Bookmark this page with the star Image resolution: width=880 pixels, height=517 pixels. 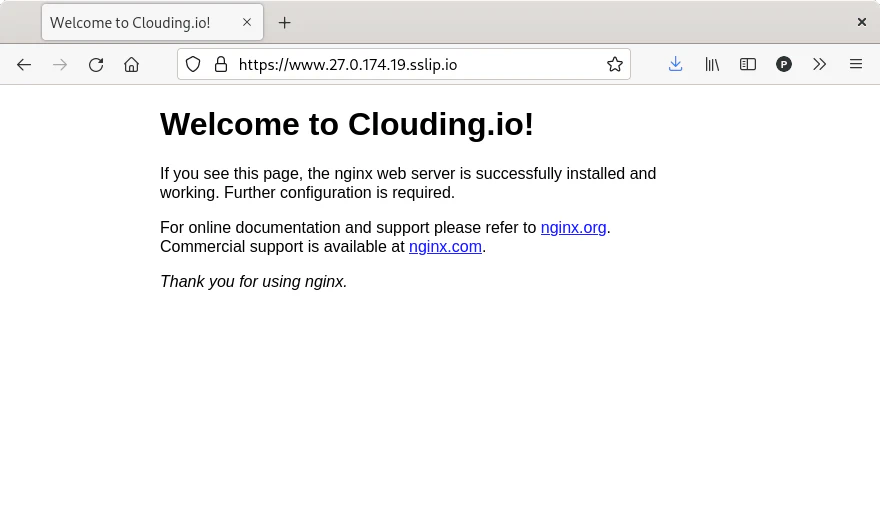click(x=614, y=64)
